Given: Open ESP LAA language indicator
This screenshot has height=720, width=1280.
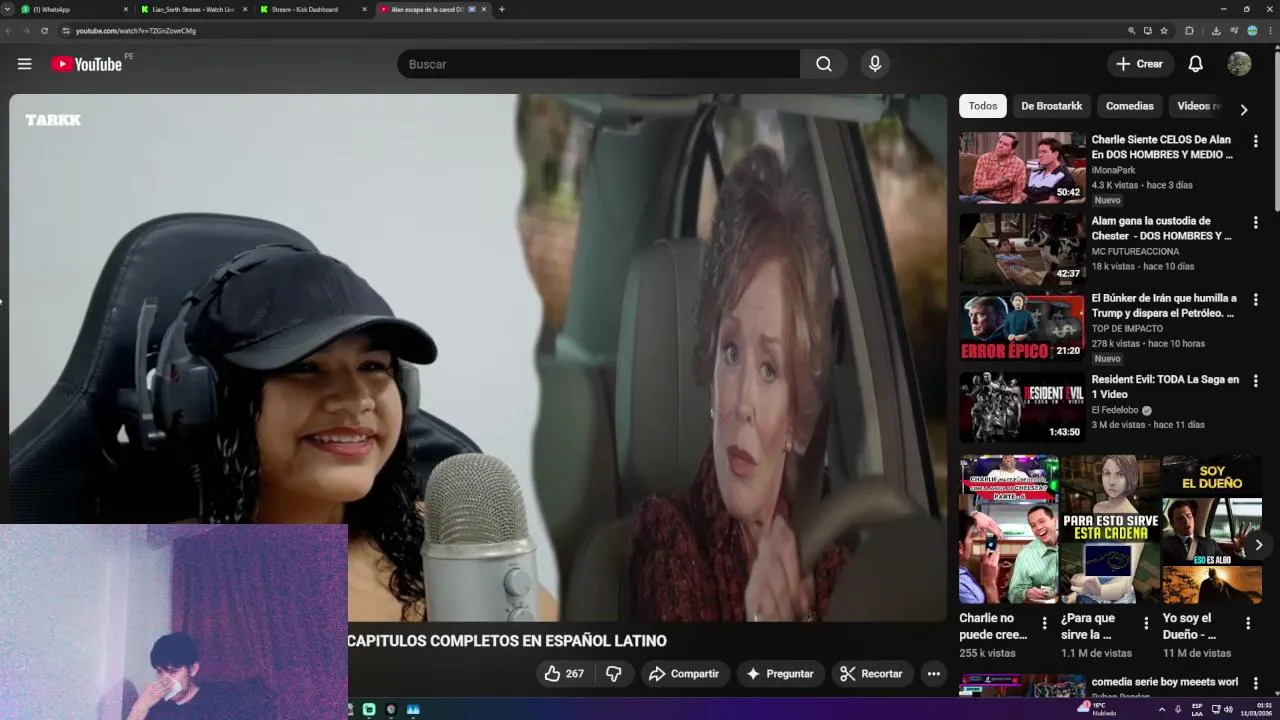Looking at the screenshot, I should (1197, 709).
